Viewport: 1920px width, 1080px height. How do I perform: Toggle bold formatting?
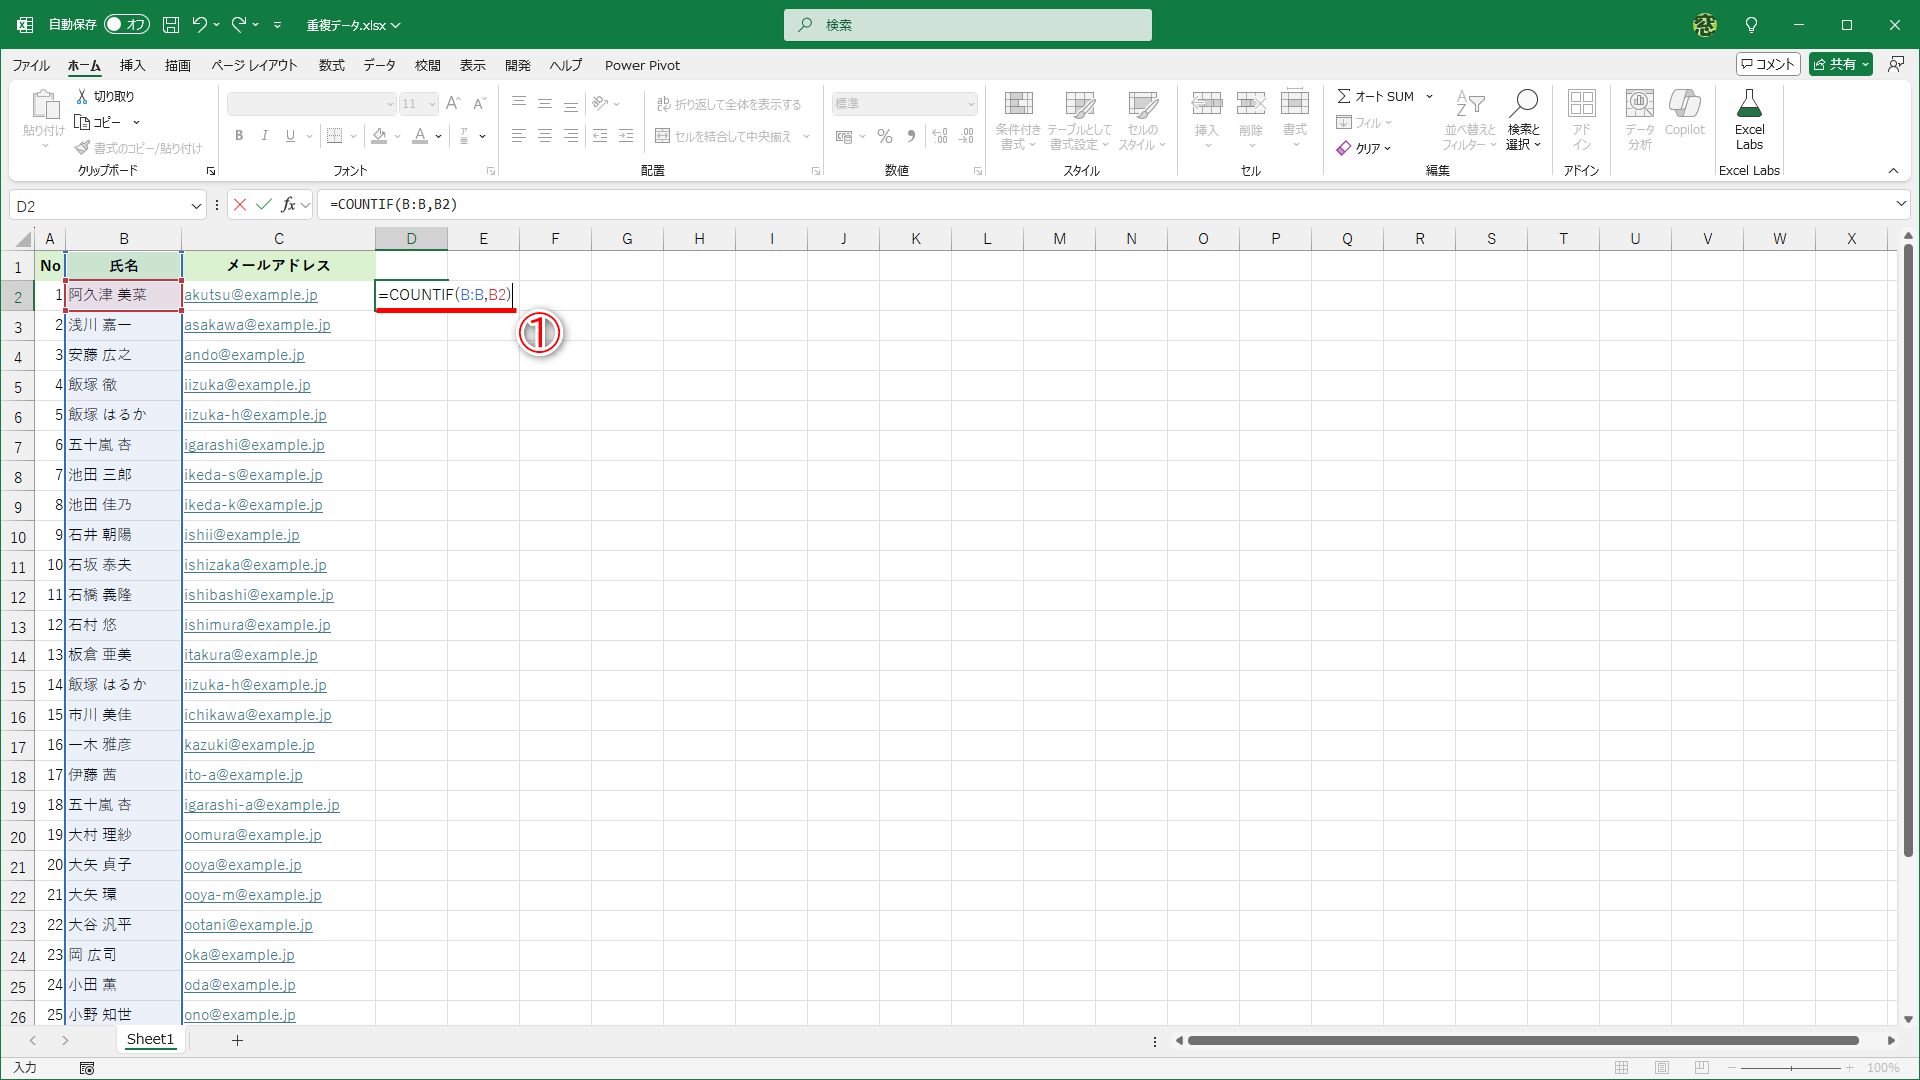(x=239, y=135)
